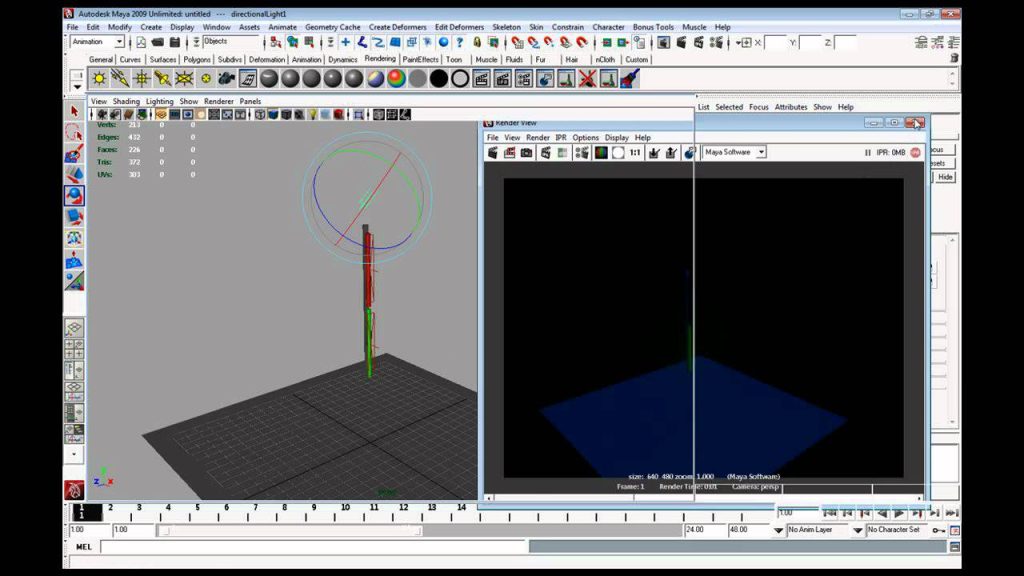Open Attributes menu in attribute editor

pos(791,107)
